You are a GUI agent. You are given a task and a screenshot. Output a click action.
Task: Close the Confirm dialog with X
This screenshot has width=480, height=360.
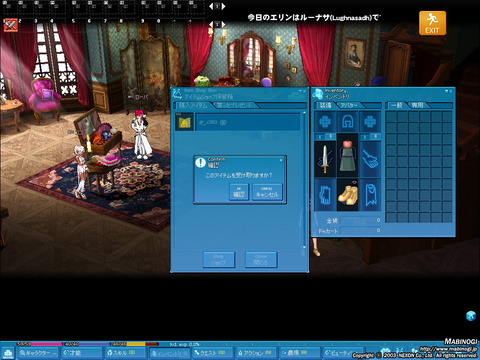281,160
